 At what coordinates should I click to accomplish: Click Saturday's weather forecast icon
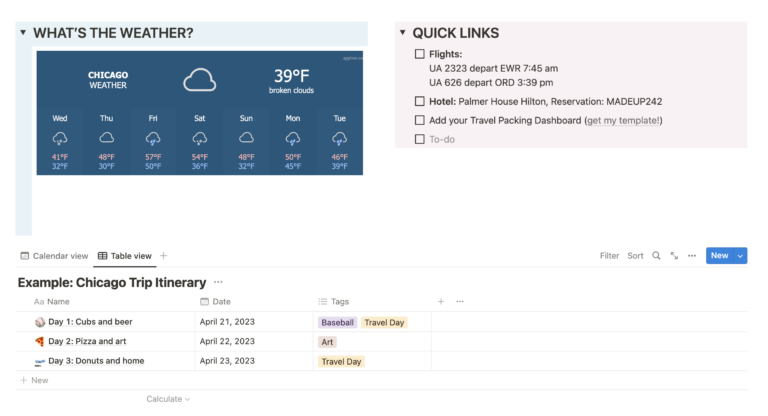click(199, 139)
